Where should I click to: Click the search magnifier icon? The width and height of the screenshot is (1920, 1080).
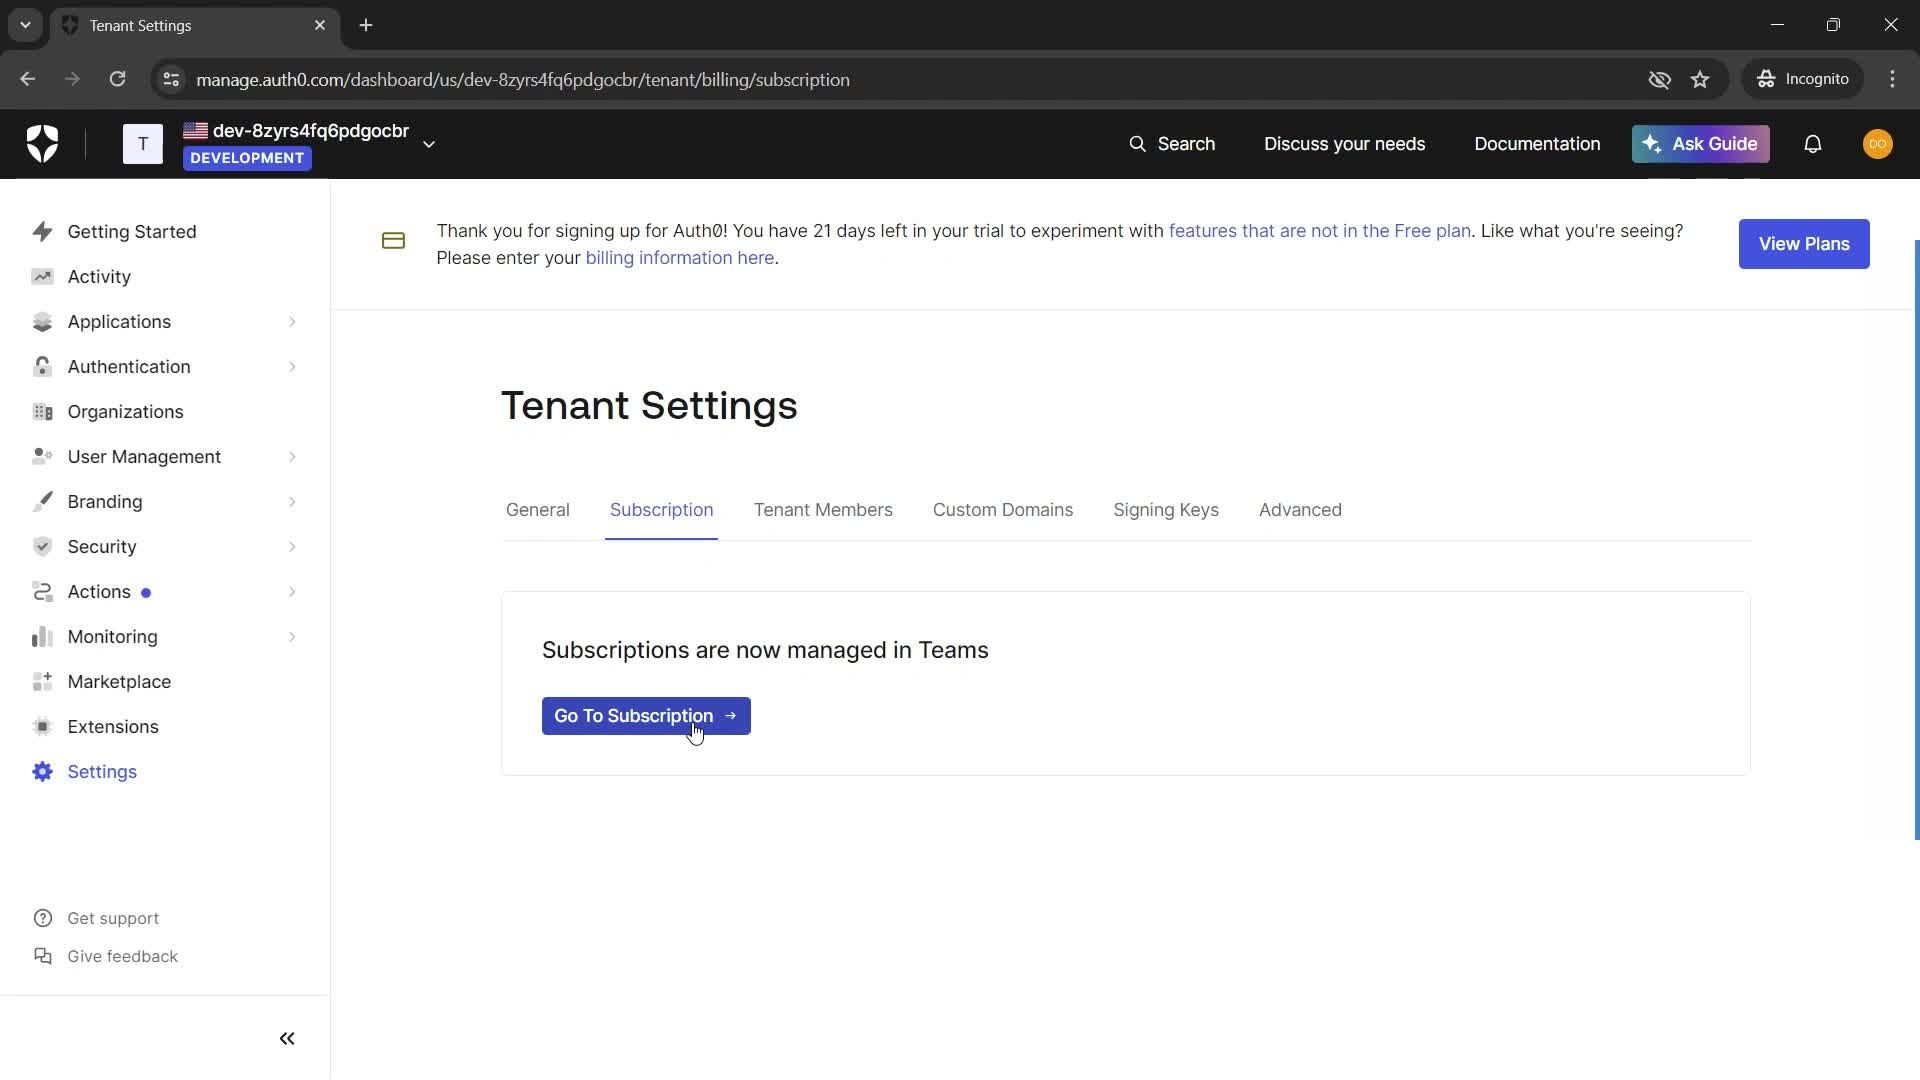point(1138,144)
